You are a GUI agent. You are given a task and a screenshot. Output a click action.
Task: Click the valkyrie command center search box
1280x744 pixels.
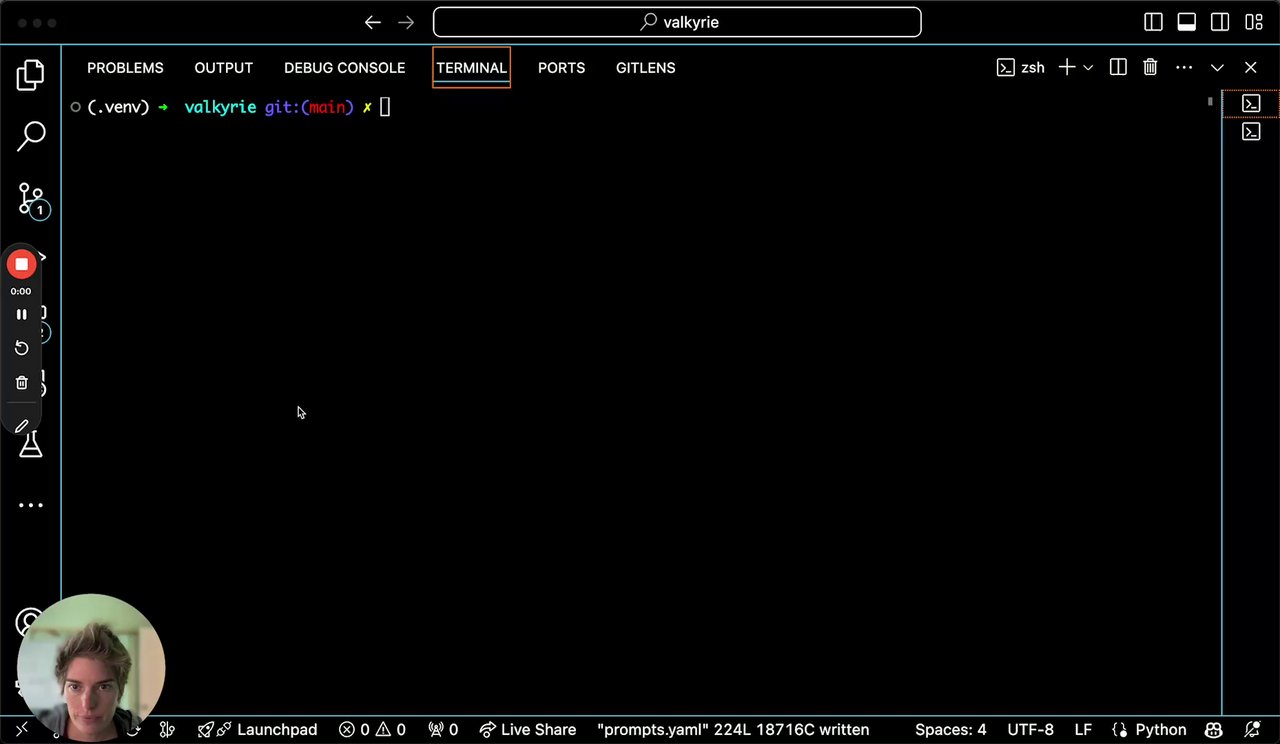tap(677, 22)
